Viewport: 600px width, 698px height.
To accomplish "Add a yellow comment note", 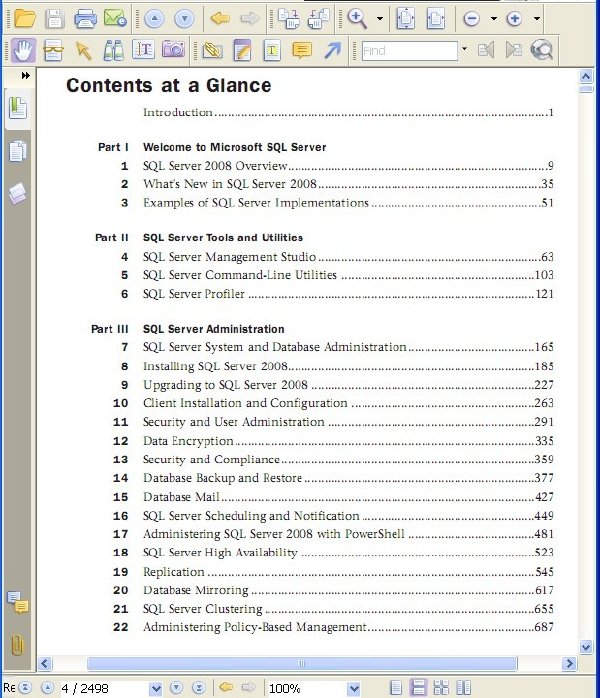I will point(302,50).
